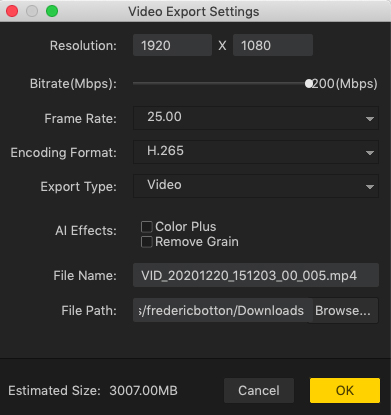Viewport: 391px width, 415px height.
Task: Click the Encoding Format dropdown arrow
Action: click(x=369, y=153)
